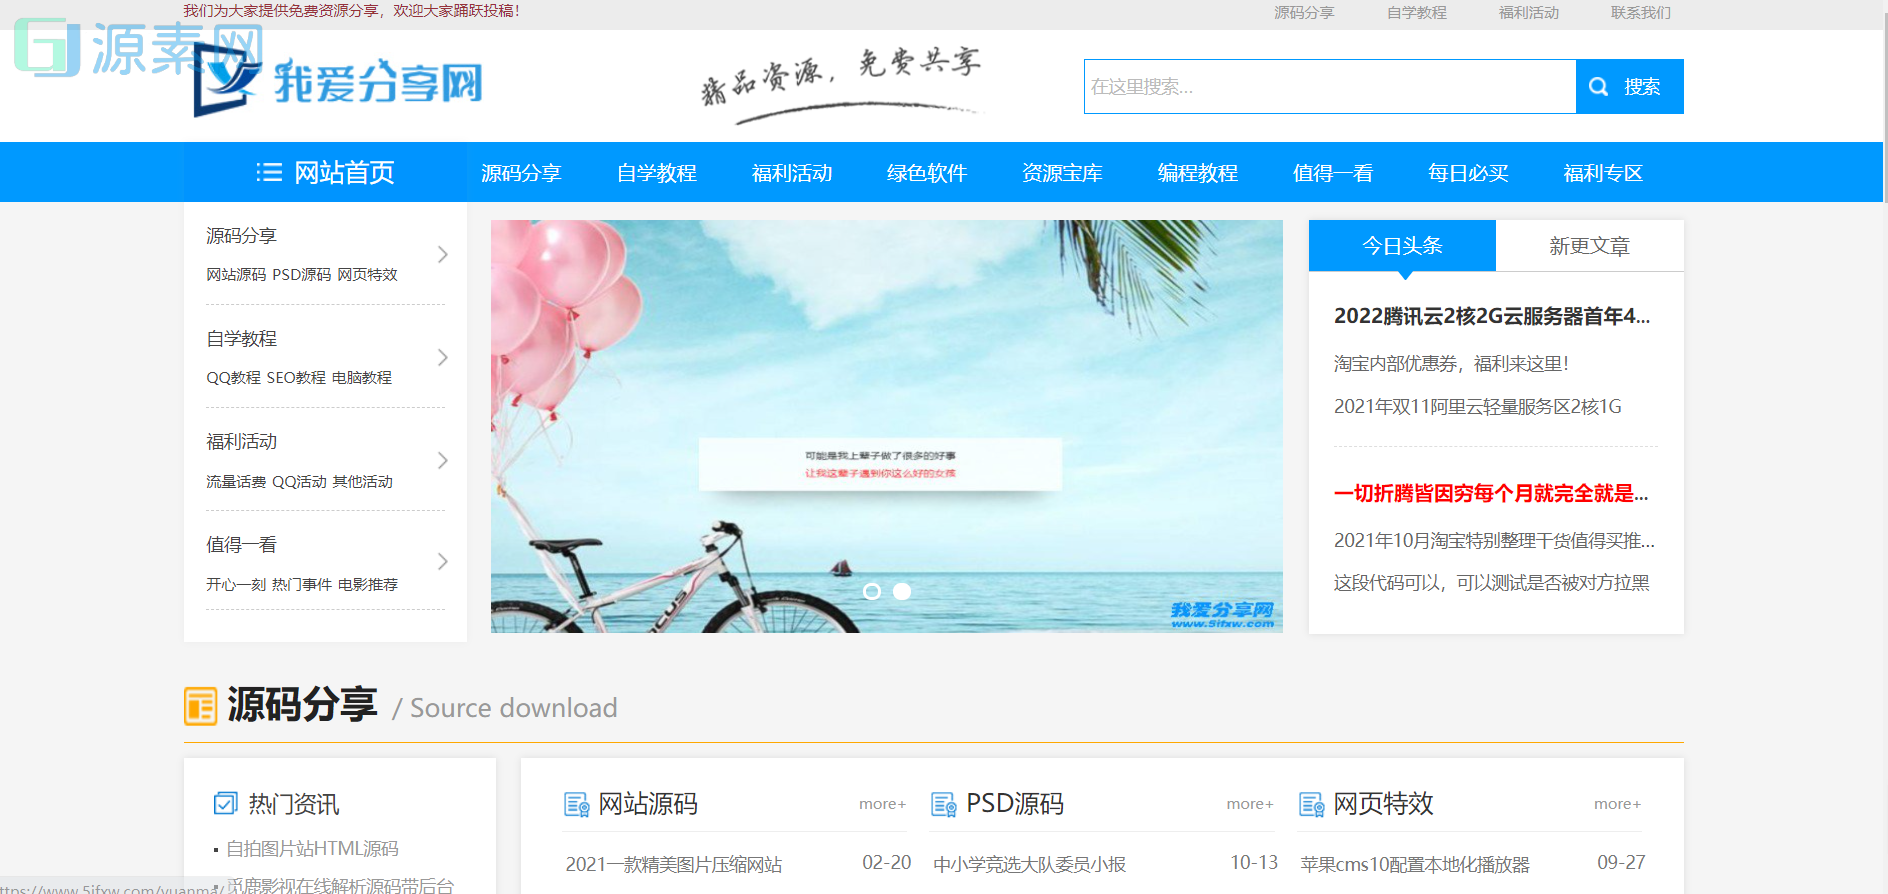Open headline 2022腾讯云2核2G云服务器
The image size is (1888, 894).
click(x=1492, y=316)
